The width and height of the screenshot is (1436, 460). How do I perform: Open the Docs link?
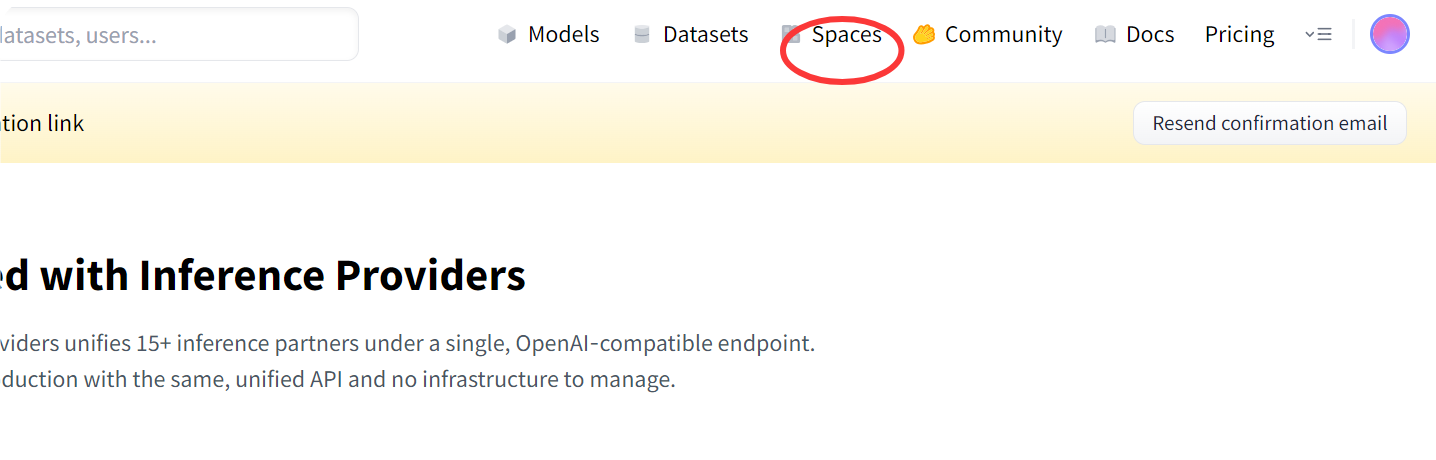pos(1150,35)
